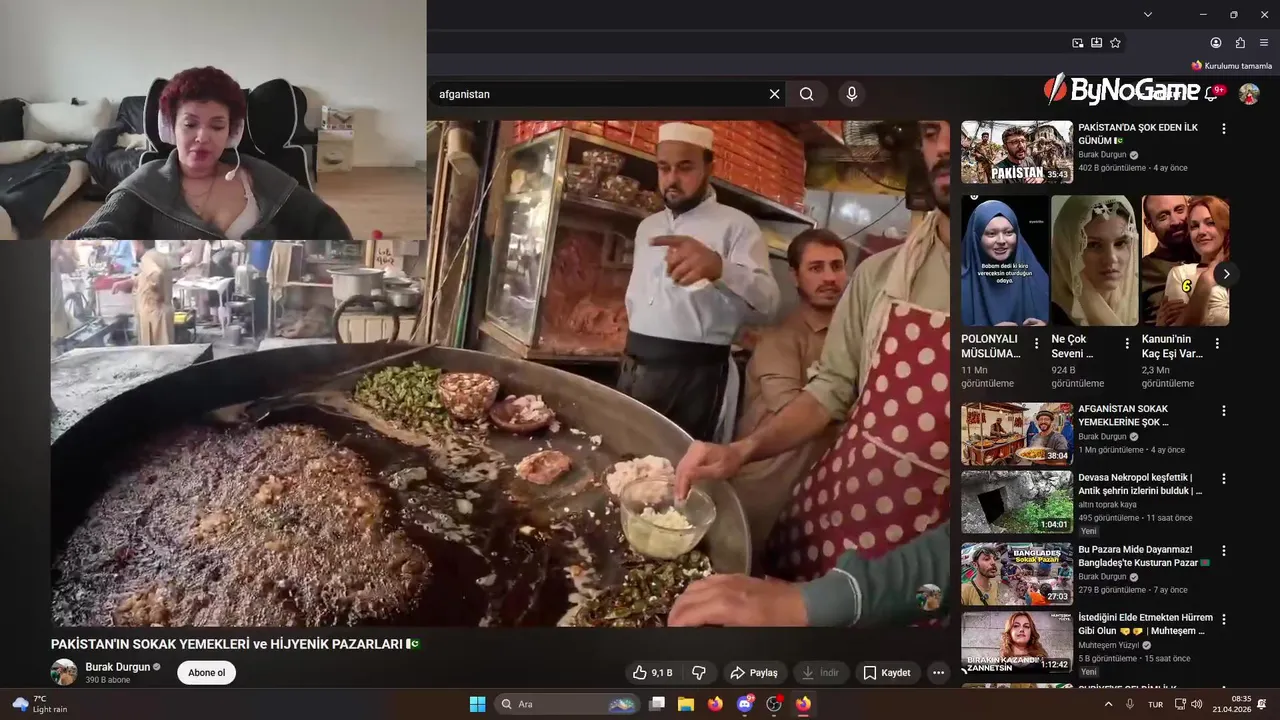Open clock showing 08:35 21.04.2026
This screenshot has height=720, width=1280.
click(1231, 704)
